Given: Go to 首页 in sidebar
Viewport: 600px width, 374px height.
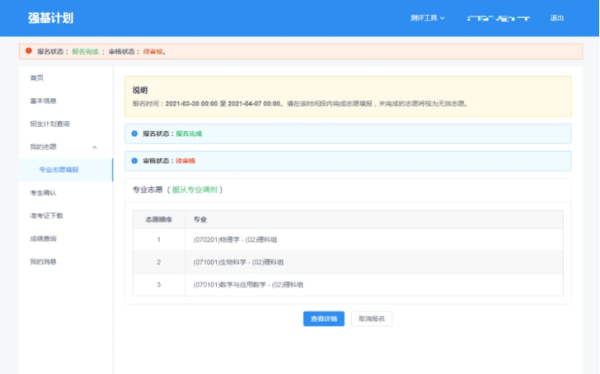Looking at the screenshot, I should pos(37,78).
